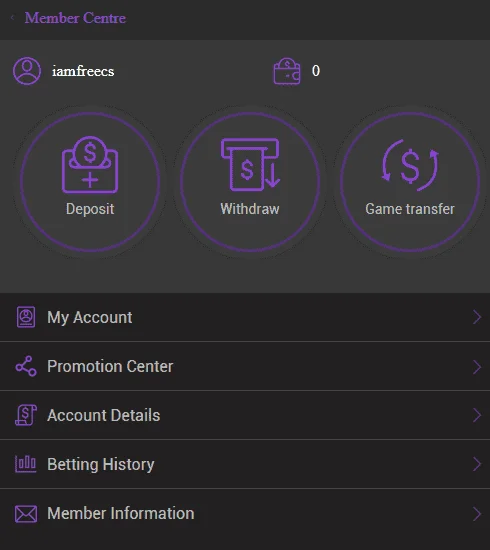Click the username iamfreecs

pos(83,71)
